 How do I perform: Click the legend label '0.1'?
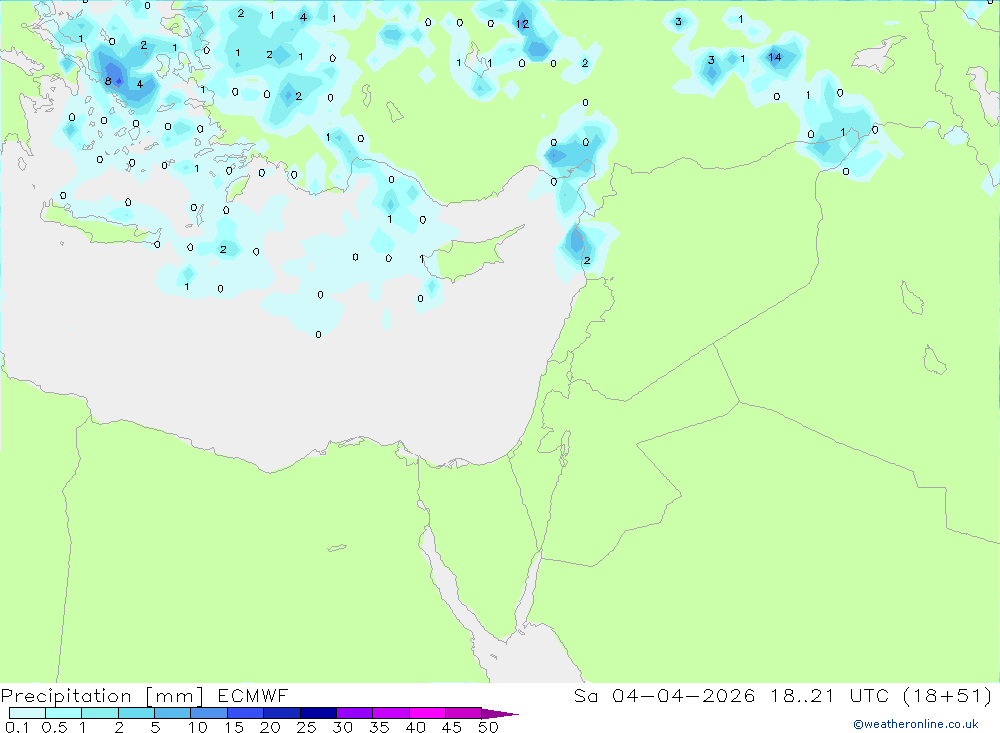pyautogui.click(x=16, y=727)
